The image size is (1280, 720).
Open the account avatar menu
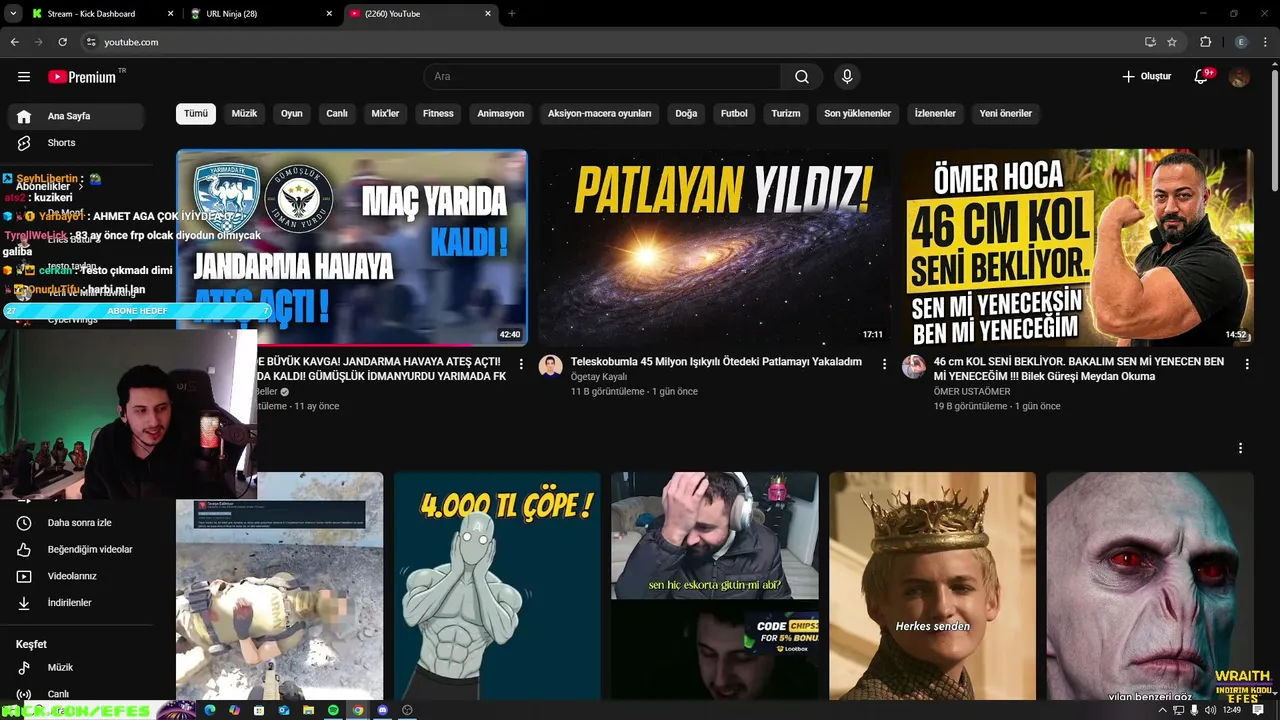[x=1240, y=77]
